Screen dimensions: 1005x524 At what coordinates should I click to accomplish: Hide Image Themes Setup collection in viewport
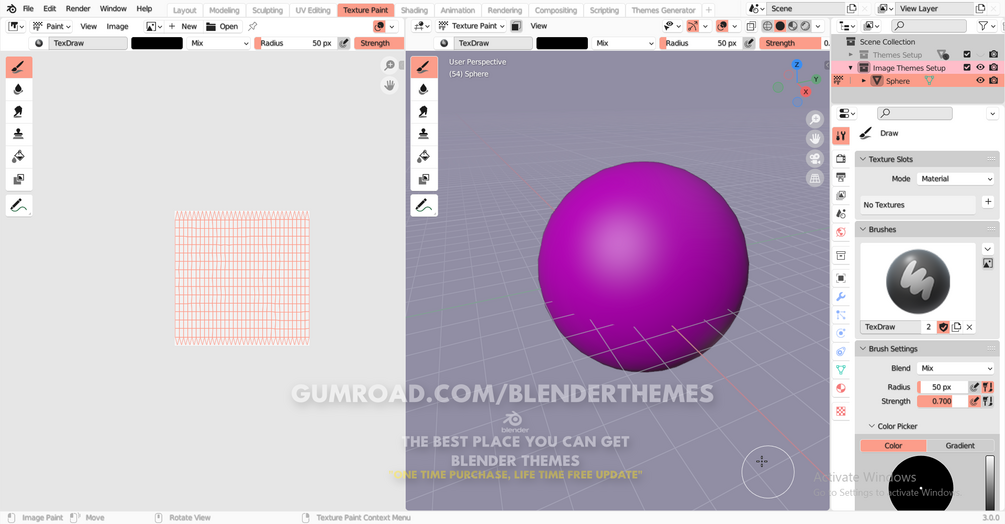click(980, 67)
